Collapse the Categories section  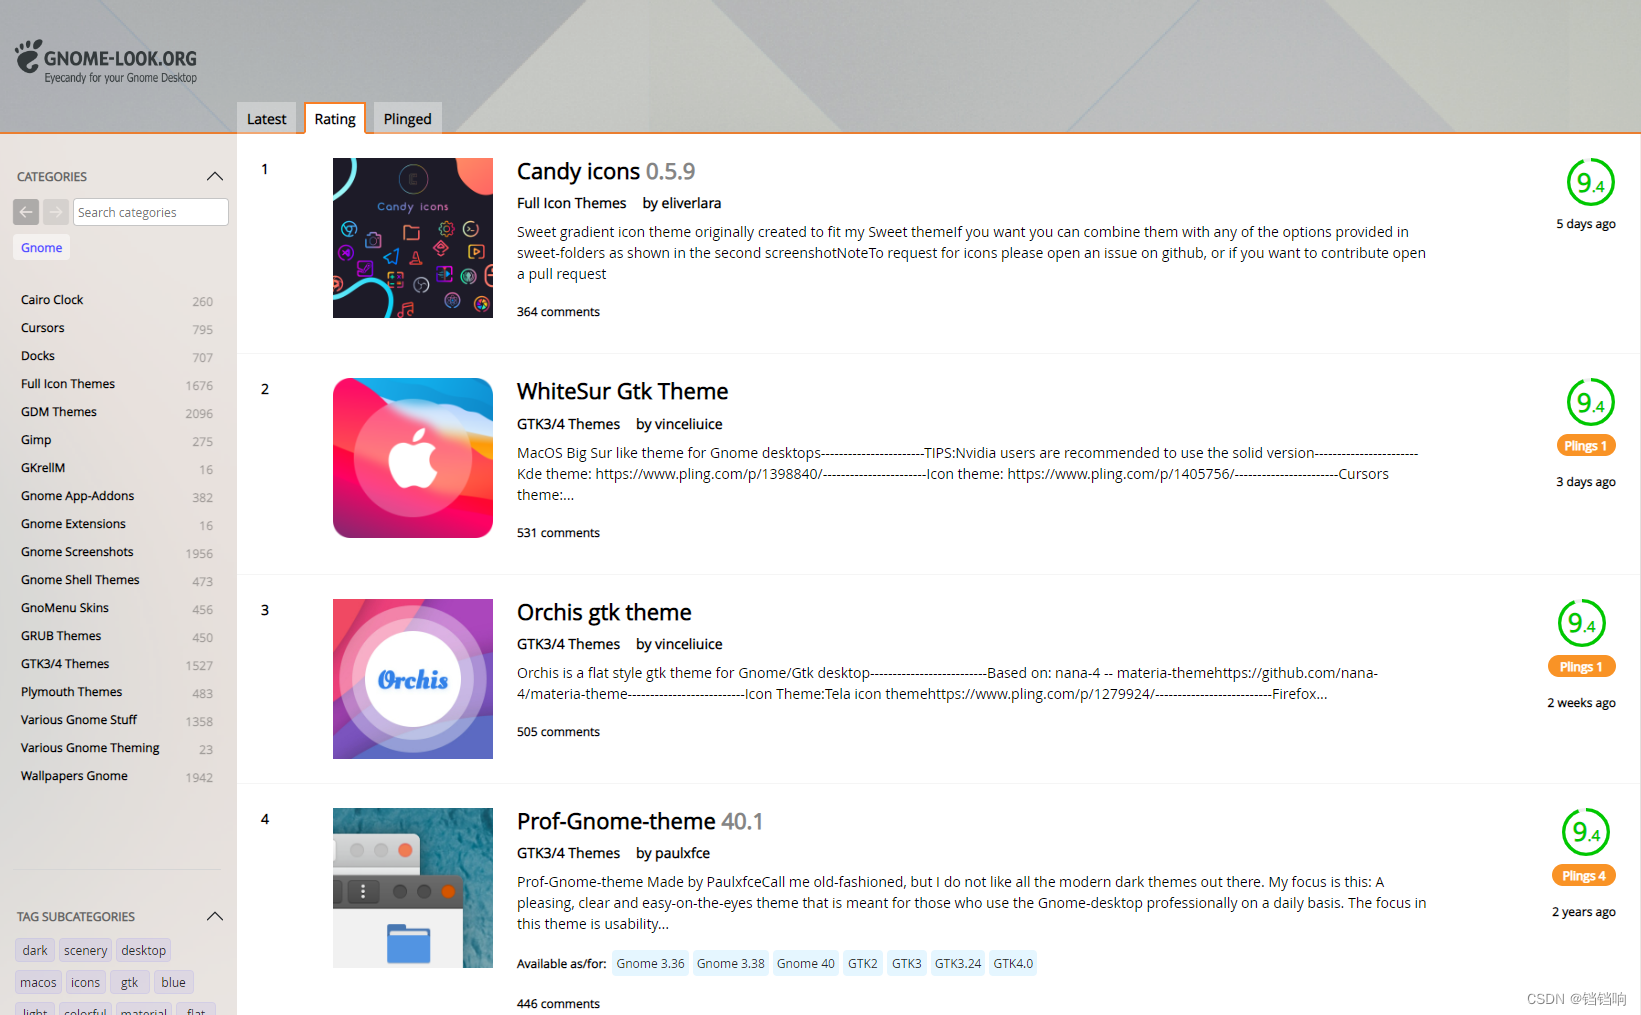point(214,176)
